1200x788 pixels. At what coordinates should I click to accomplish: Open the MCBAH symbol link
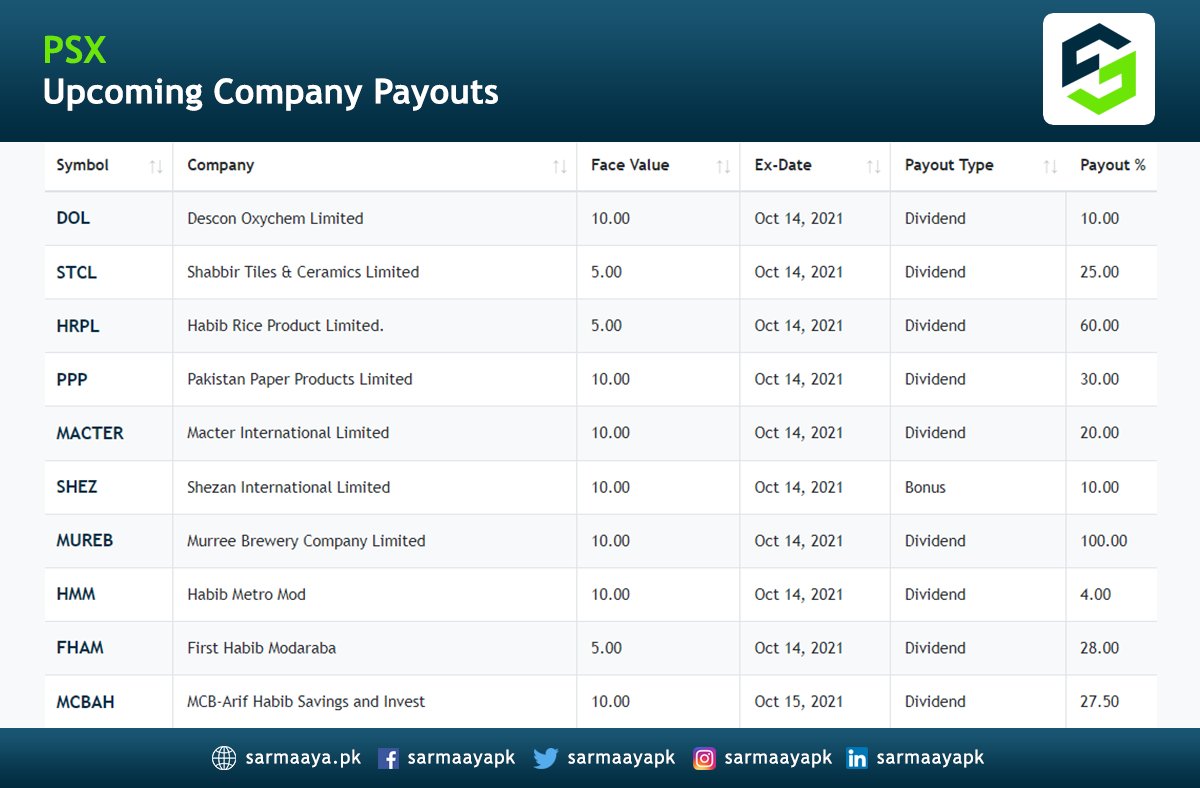85,702
